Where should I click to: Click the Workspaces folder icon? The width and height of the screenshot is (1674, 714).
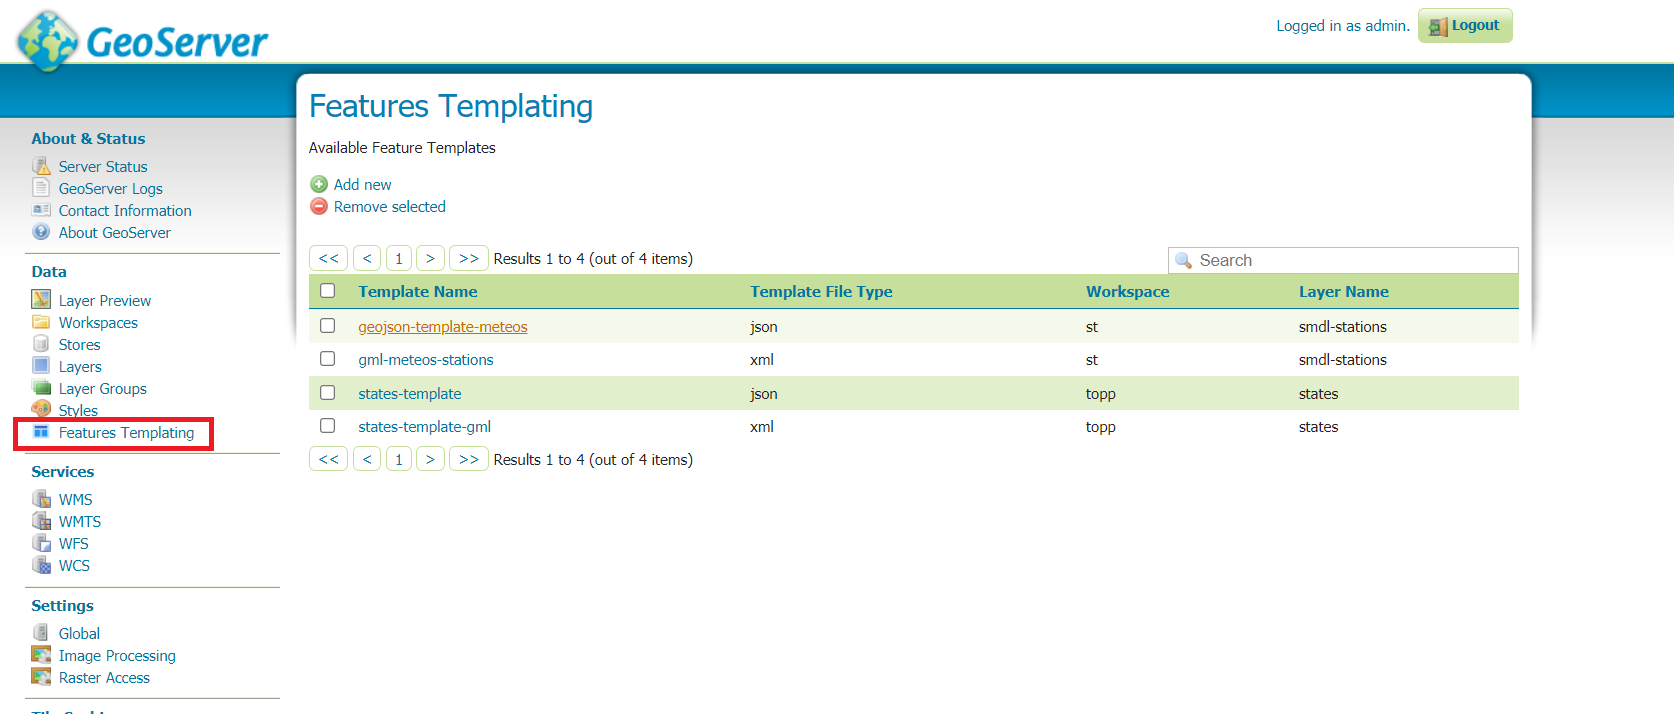click(41, 322)
